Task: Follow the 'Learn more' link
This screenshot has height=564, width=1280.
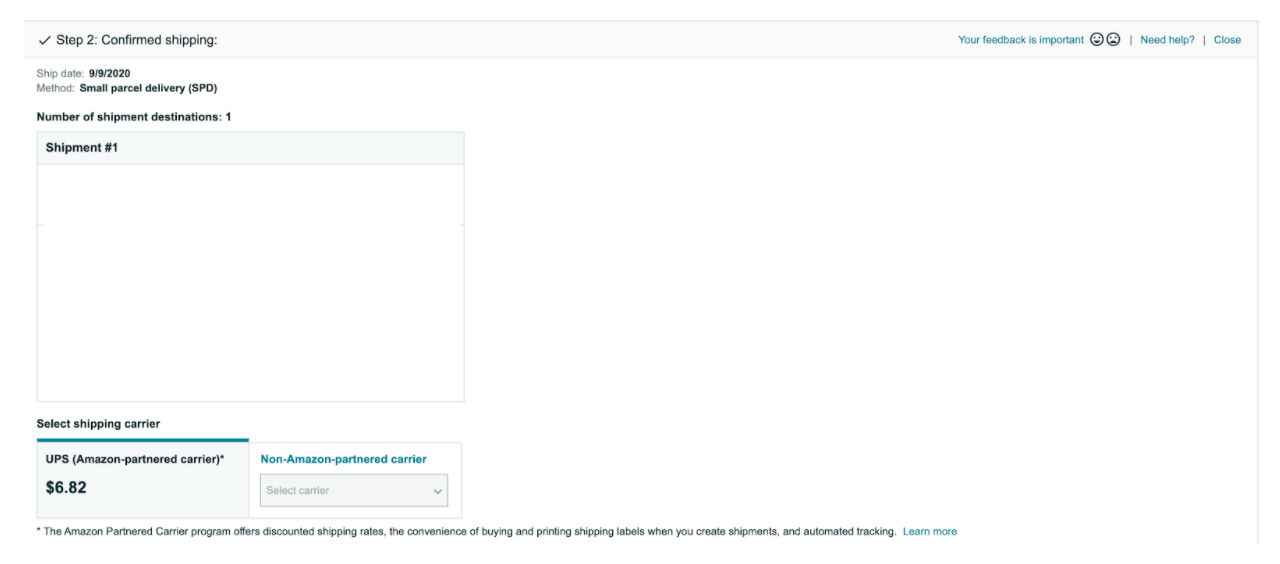Action: coord(929,531)
